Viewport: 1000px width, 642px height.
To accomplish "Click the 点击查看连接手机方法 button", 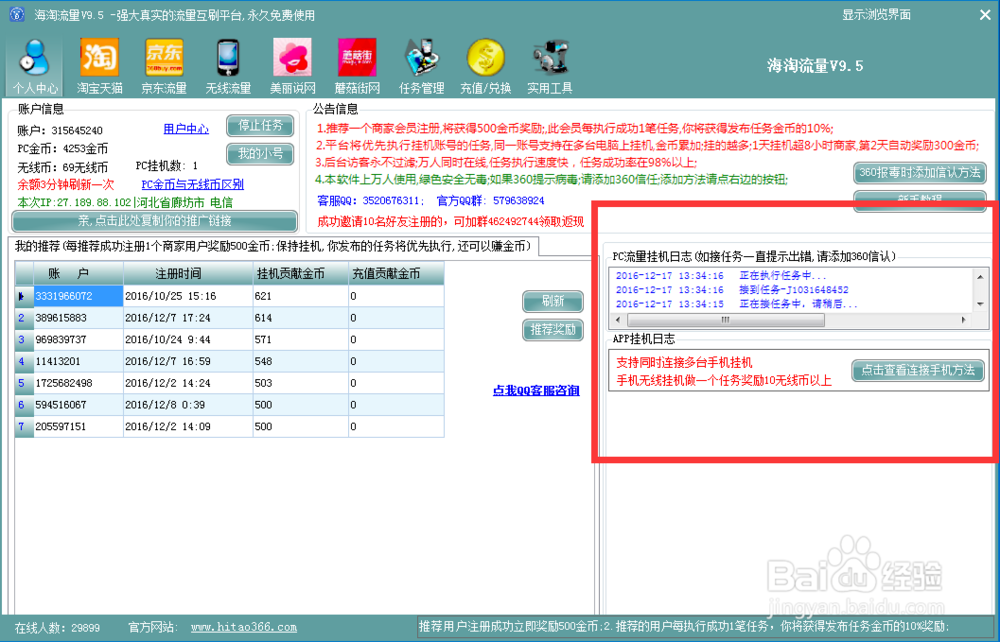I will coord(918,370).
